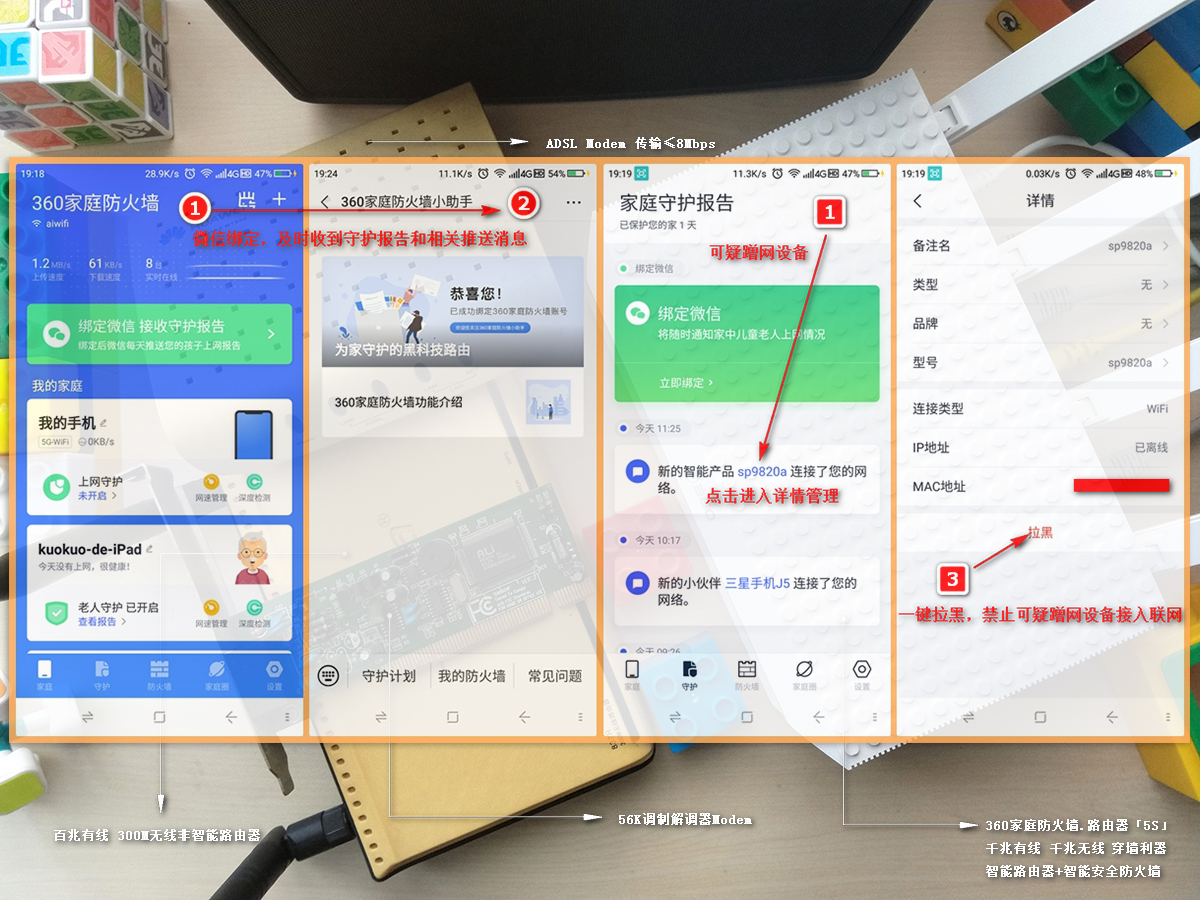Go back from the 详情 screen
The height and width of the screenshot is (900, 1200).
click(x=918, y=201)
